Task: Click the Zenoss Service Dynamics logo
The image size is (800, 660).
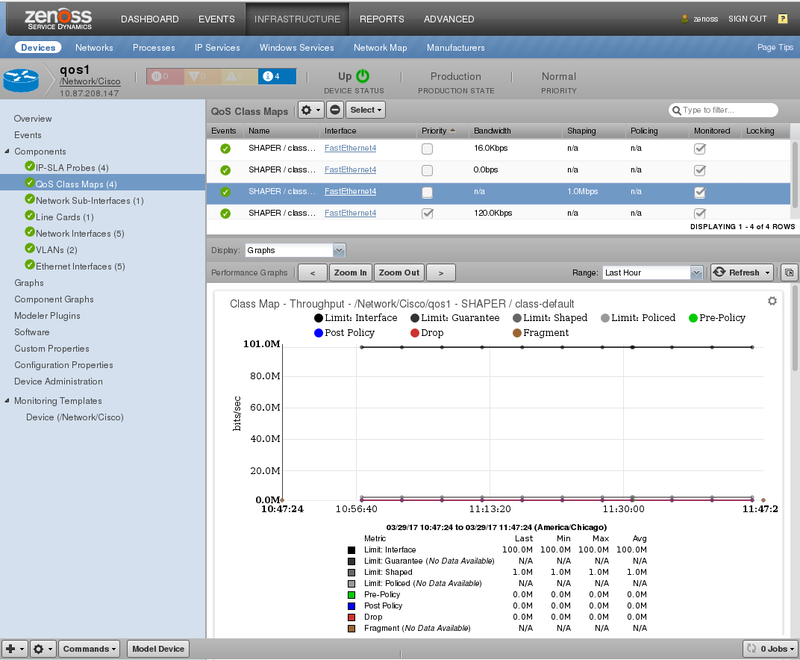Action: [x=58, y=19]
